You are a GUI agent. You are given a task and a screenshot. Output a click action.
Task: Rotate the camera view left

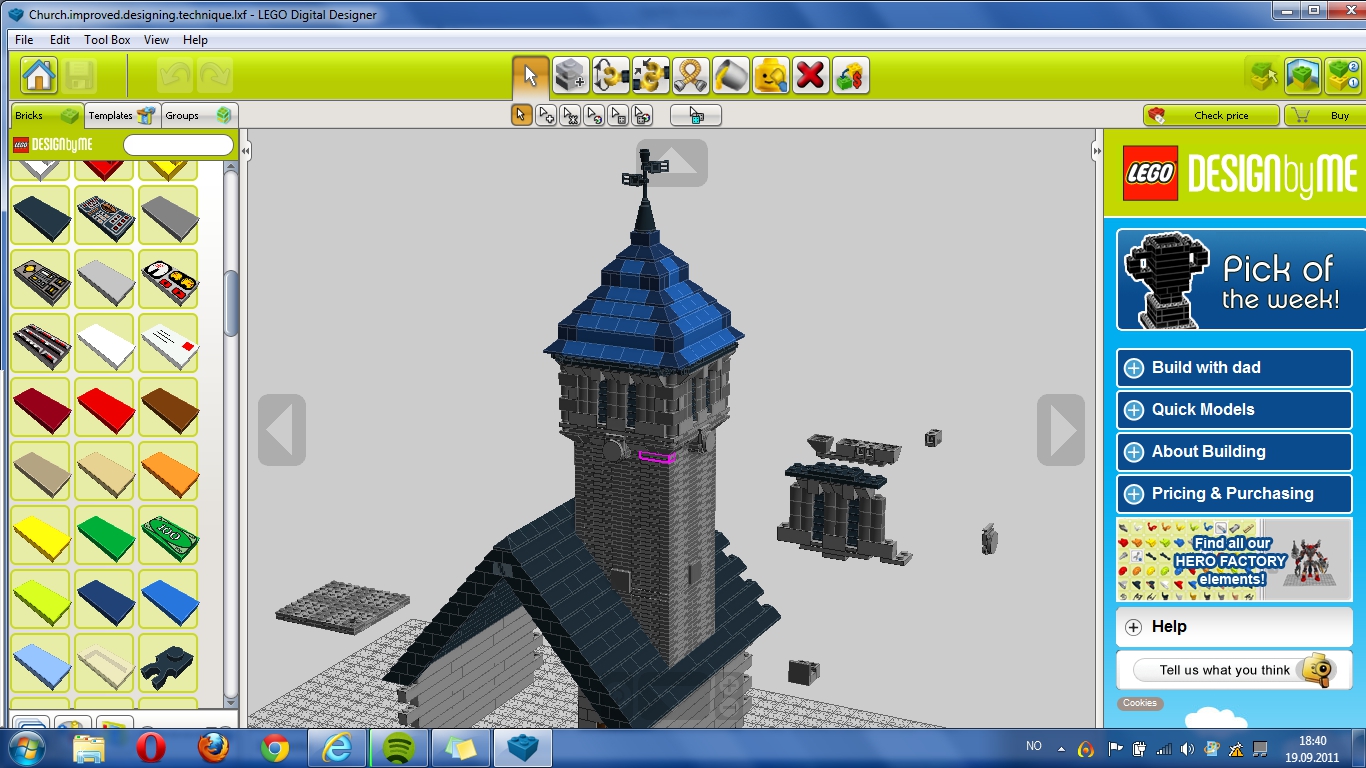tap(282, 430)
